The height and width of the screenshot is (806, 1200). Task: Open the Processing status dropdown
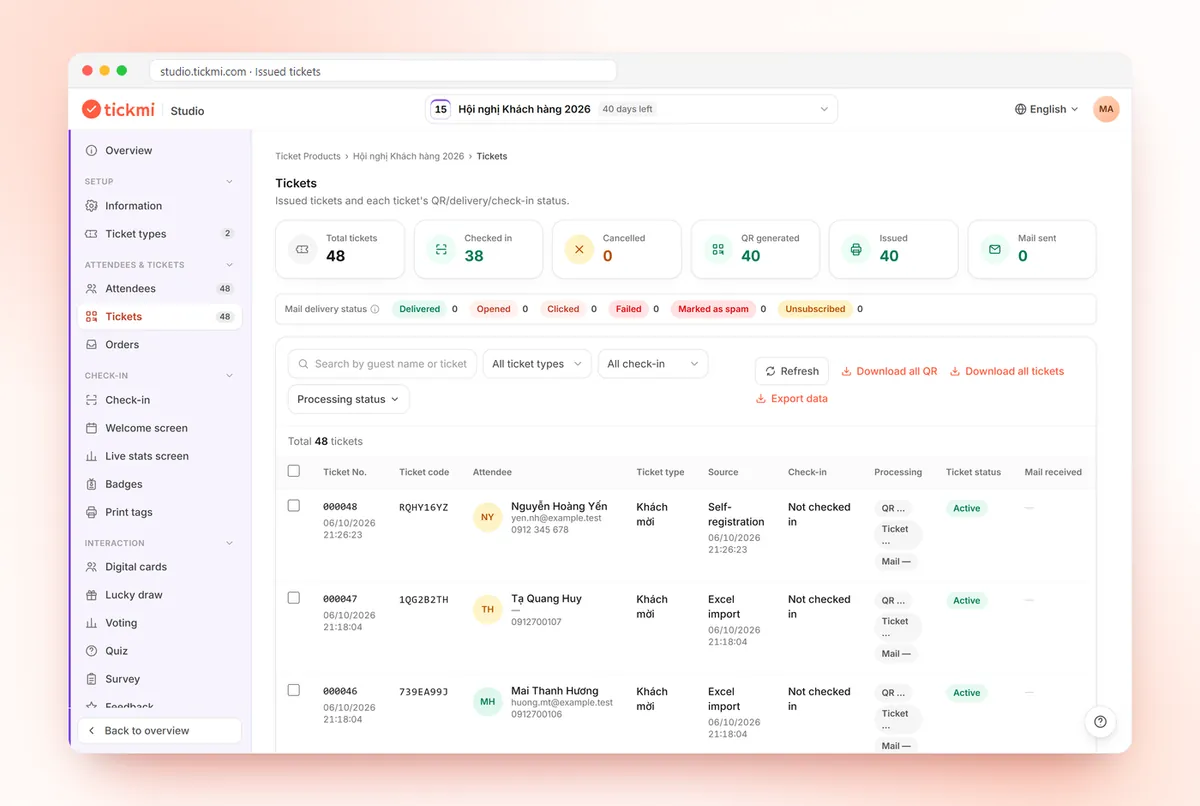(x=348, y=399)
